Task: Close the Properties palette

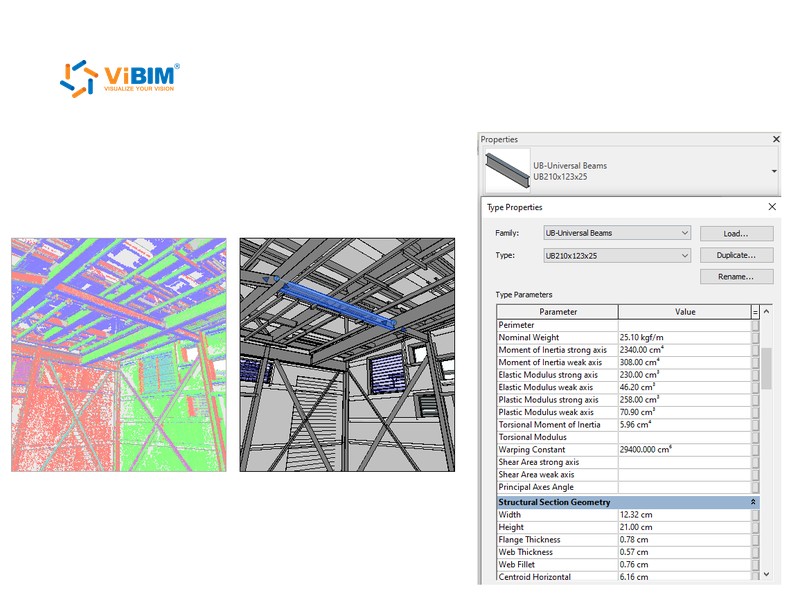Action: point(776,139)
